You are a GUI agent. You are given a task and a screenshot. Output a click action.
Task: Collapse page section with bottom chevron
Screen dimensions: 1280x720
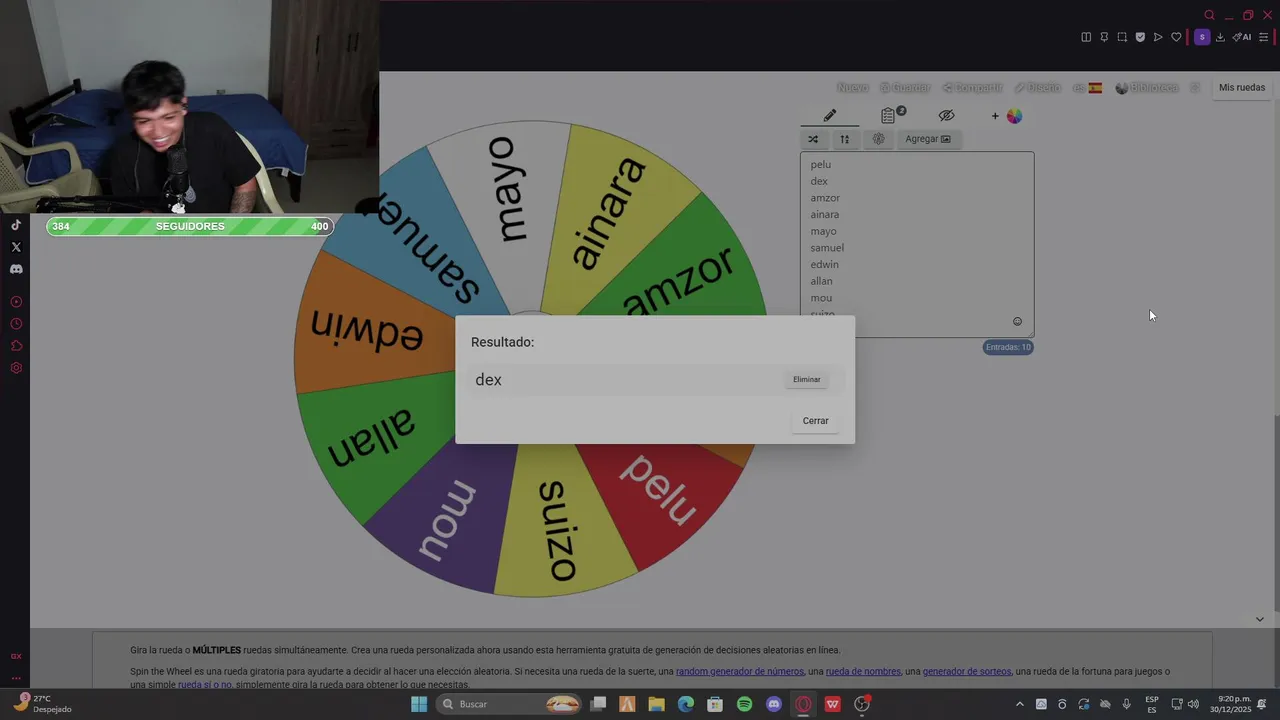coord(1259,619)
